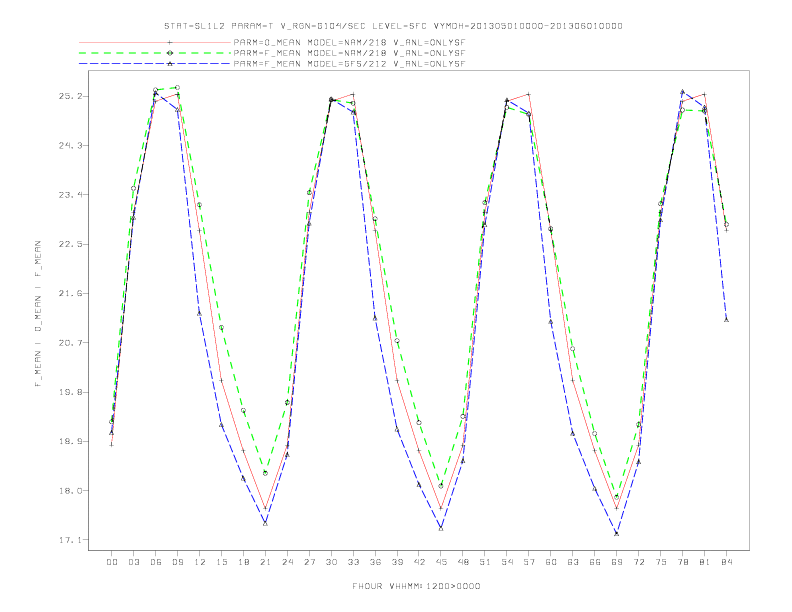Click the 84 forecast hour label
This screenshot has height=612, width=792.
pyautogui.click(x=726, y=562)
